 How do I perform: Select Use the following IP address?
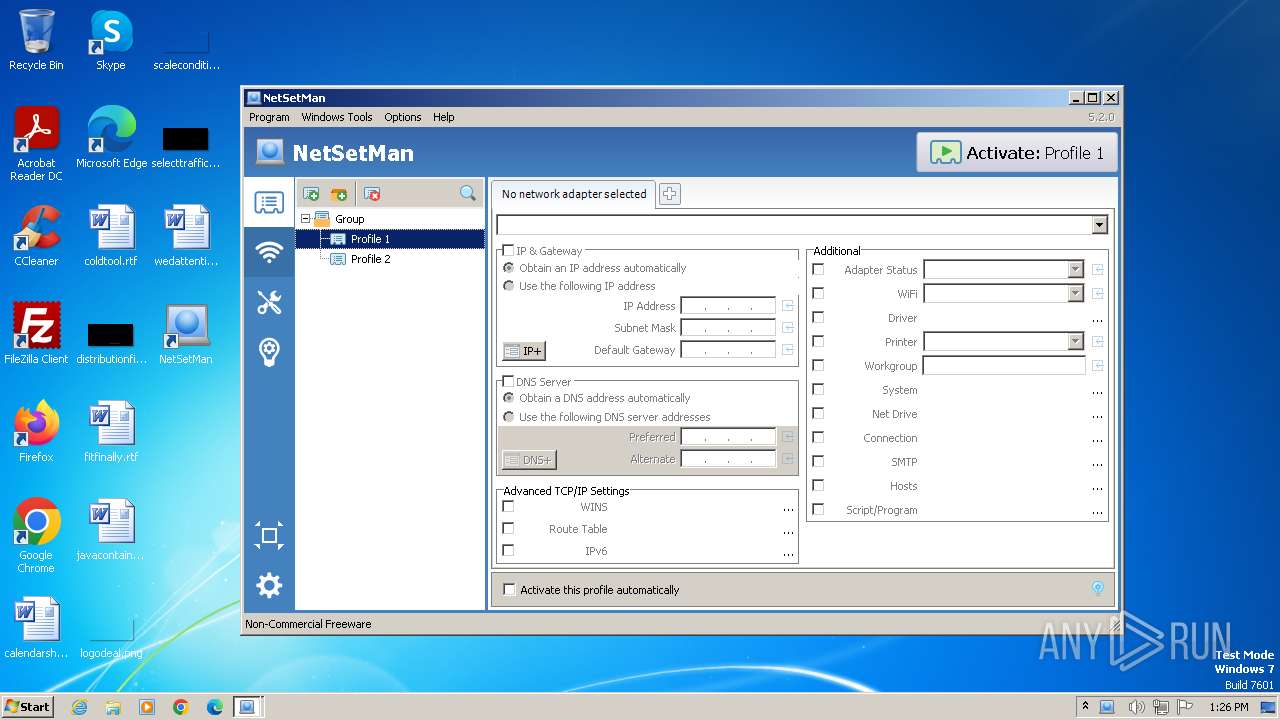pos(509,286)
